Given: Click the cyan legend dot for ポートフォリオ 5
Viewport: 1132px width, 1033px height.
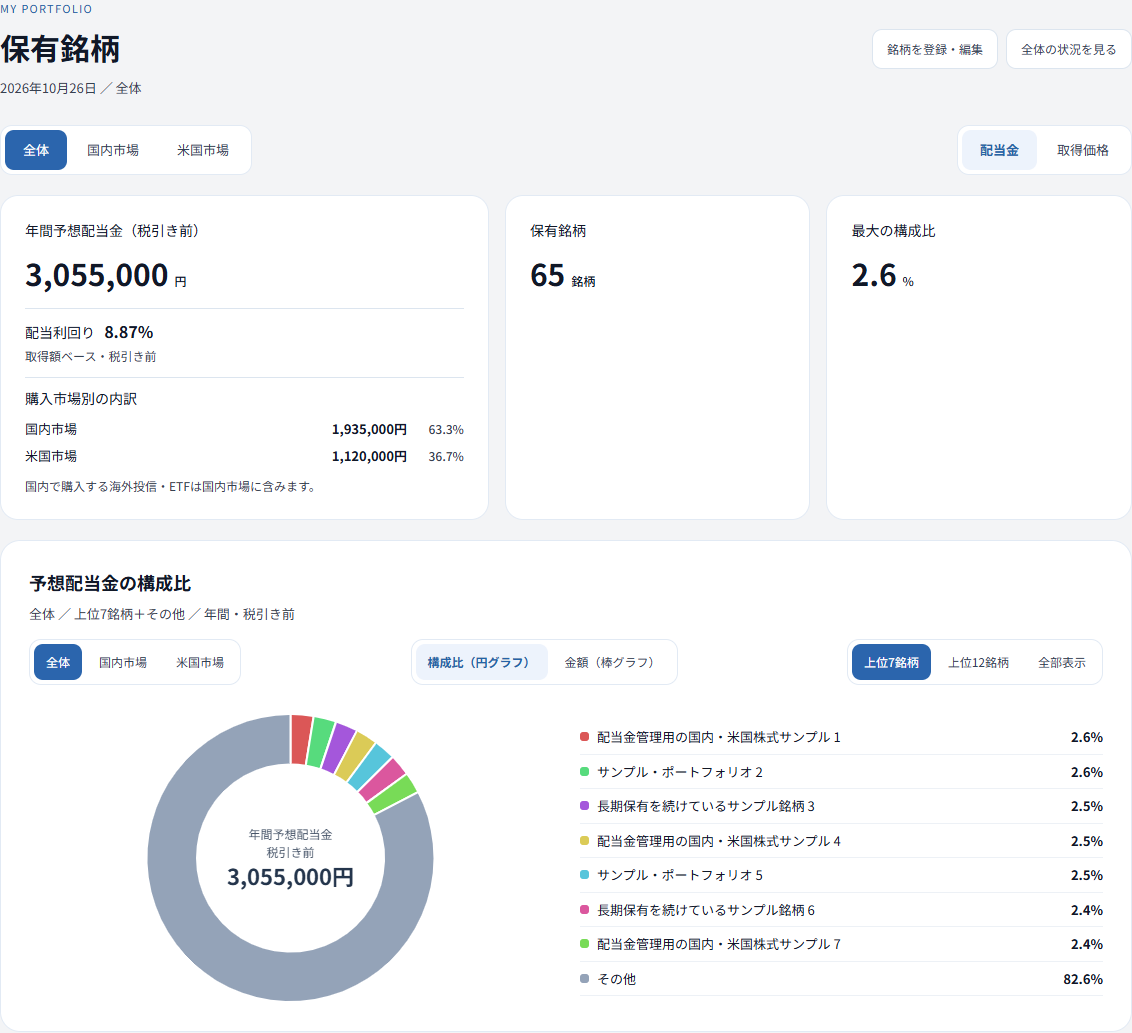Looking at the screenshot, I should (585, 875).
